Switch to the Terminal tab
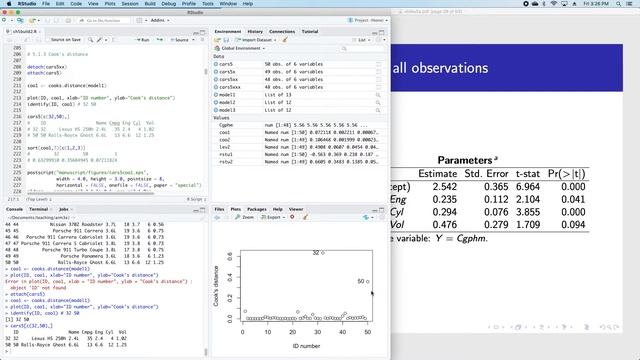This screenshot has height=360, width=640. 38,209
